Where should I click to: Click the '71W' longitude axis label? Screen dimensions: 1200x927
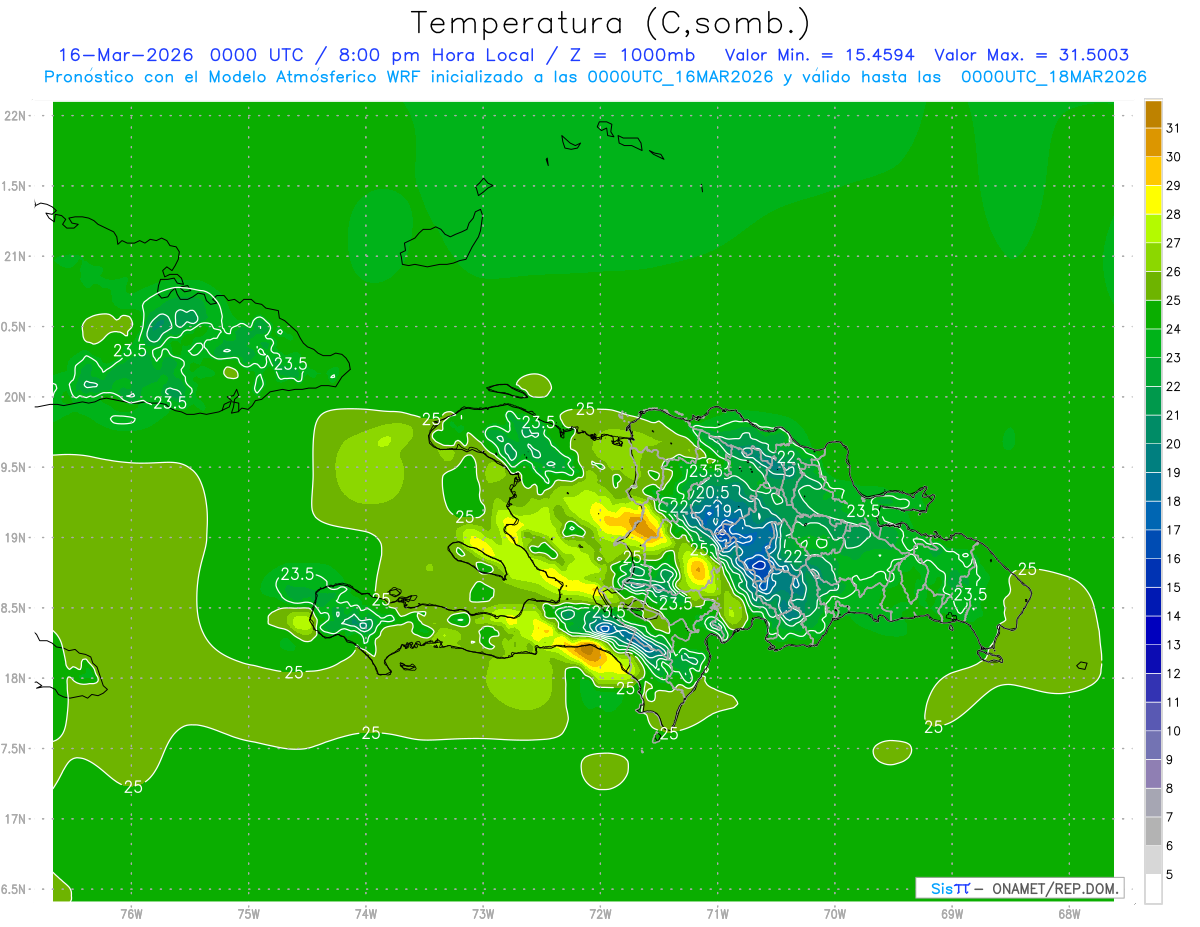click(717, 913)
